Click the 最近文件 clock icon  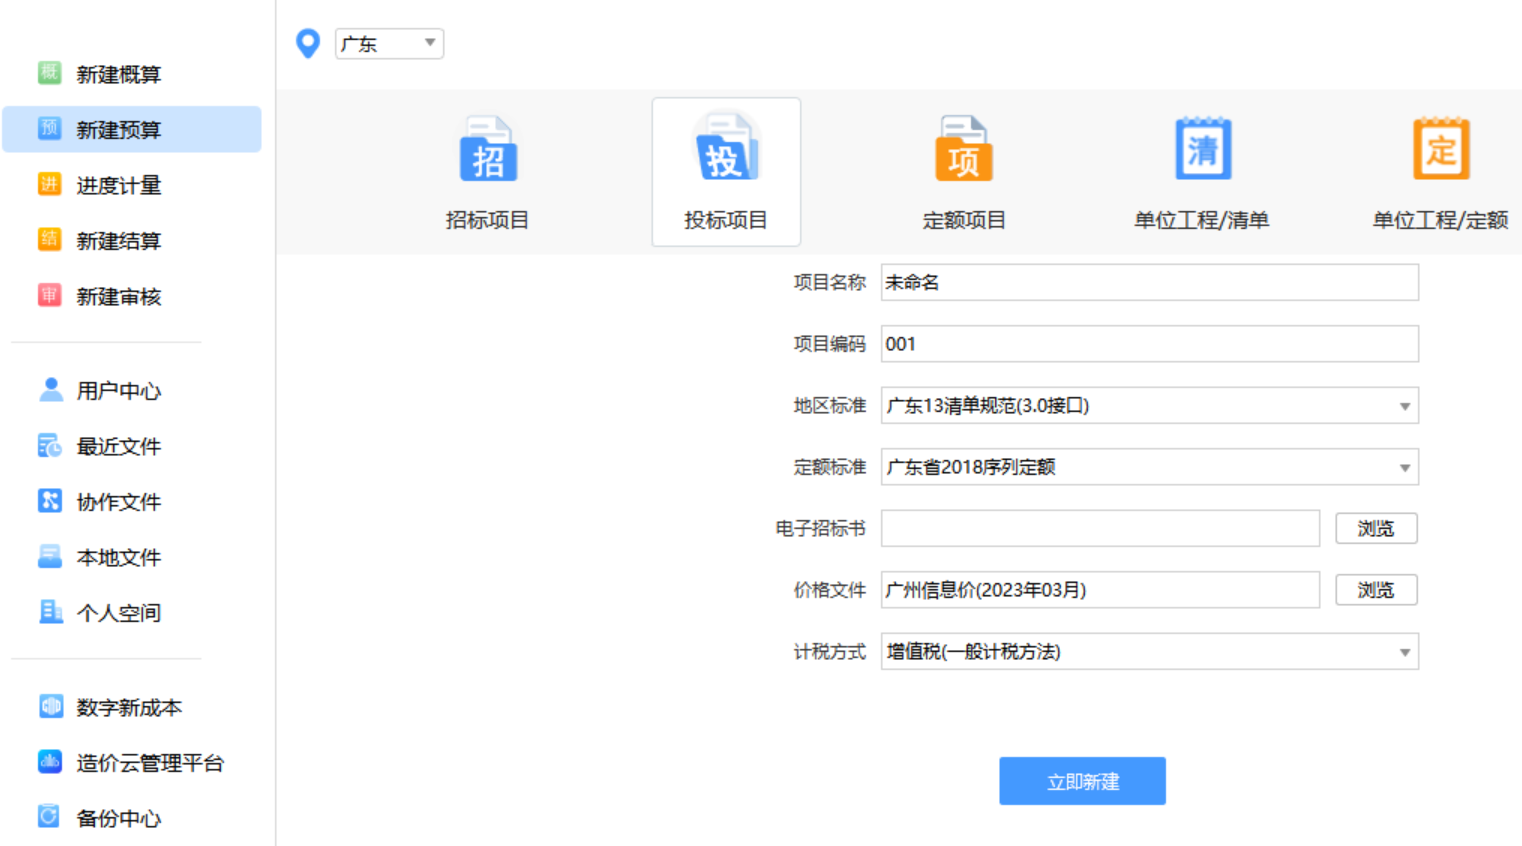click(50, 445)
